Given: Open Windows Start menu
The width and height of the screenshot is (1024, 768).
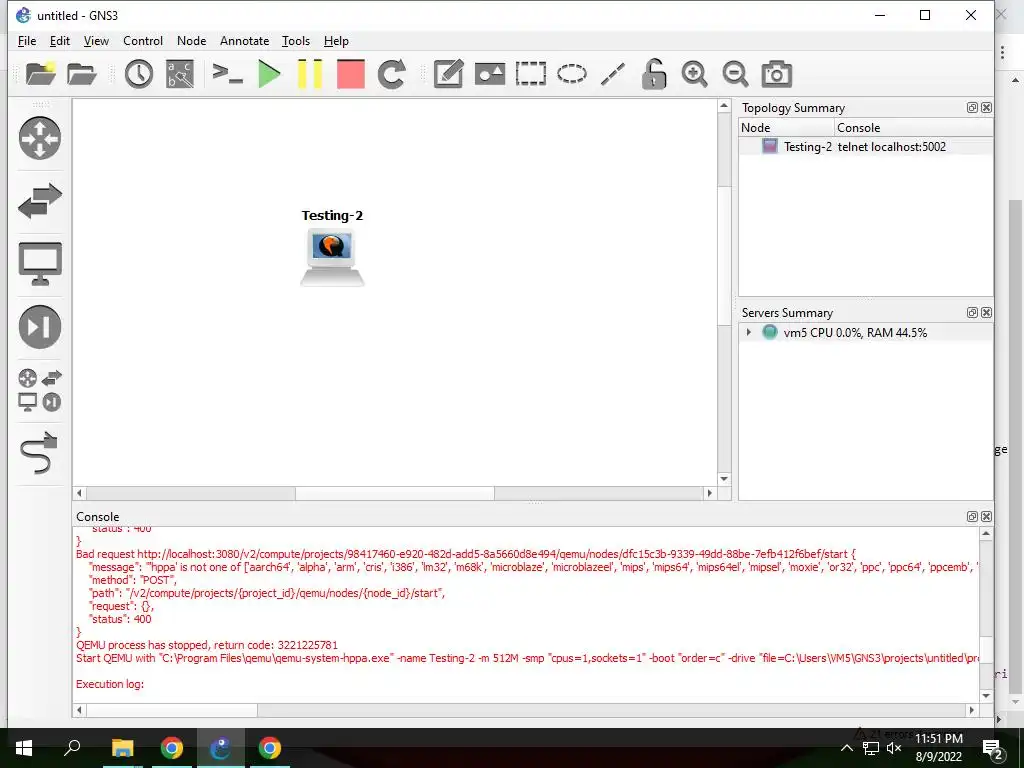Looking at the screenshot, I should (x=24, y=748).
